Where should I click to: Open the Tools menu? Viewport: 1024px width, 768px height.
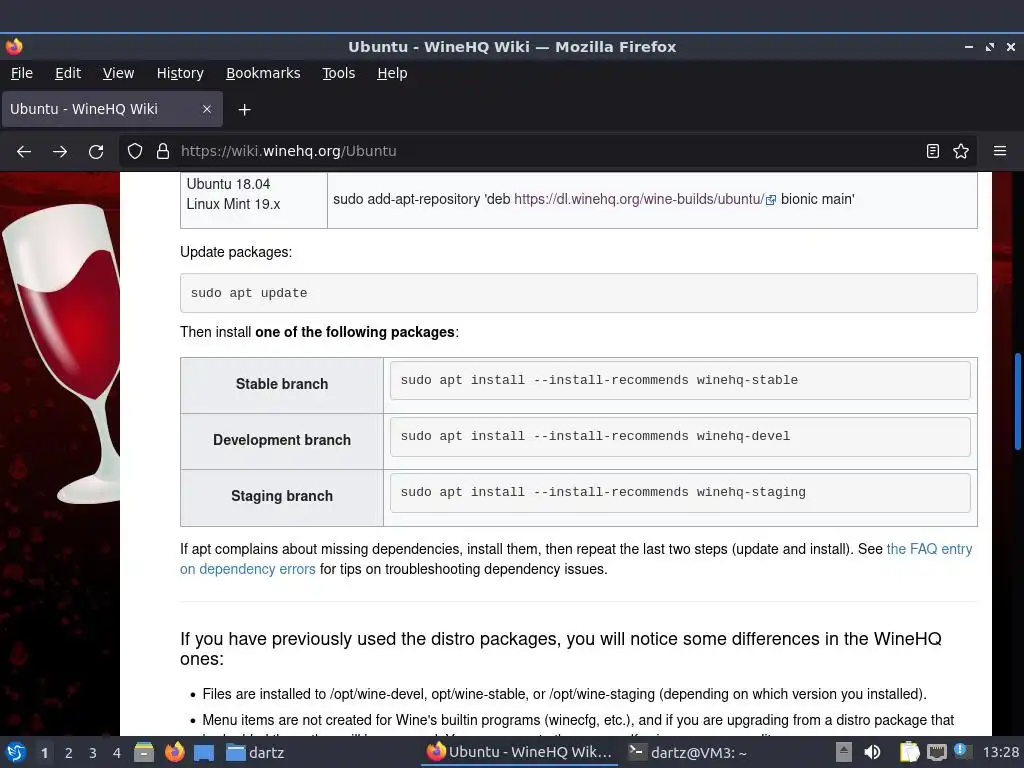tap(338, 73)
